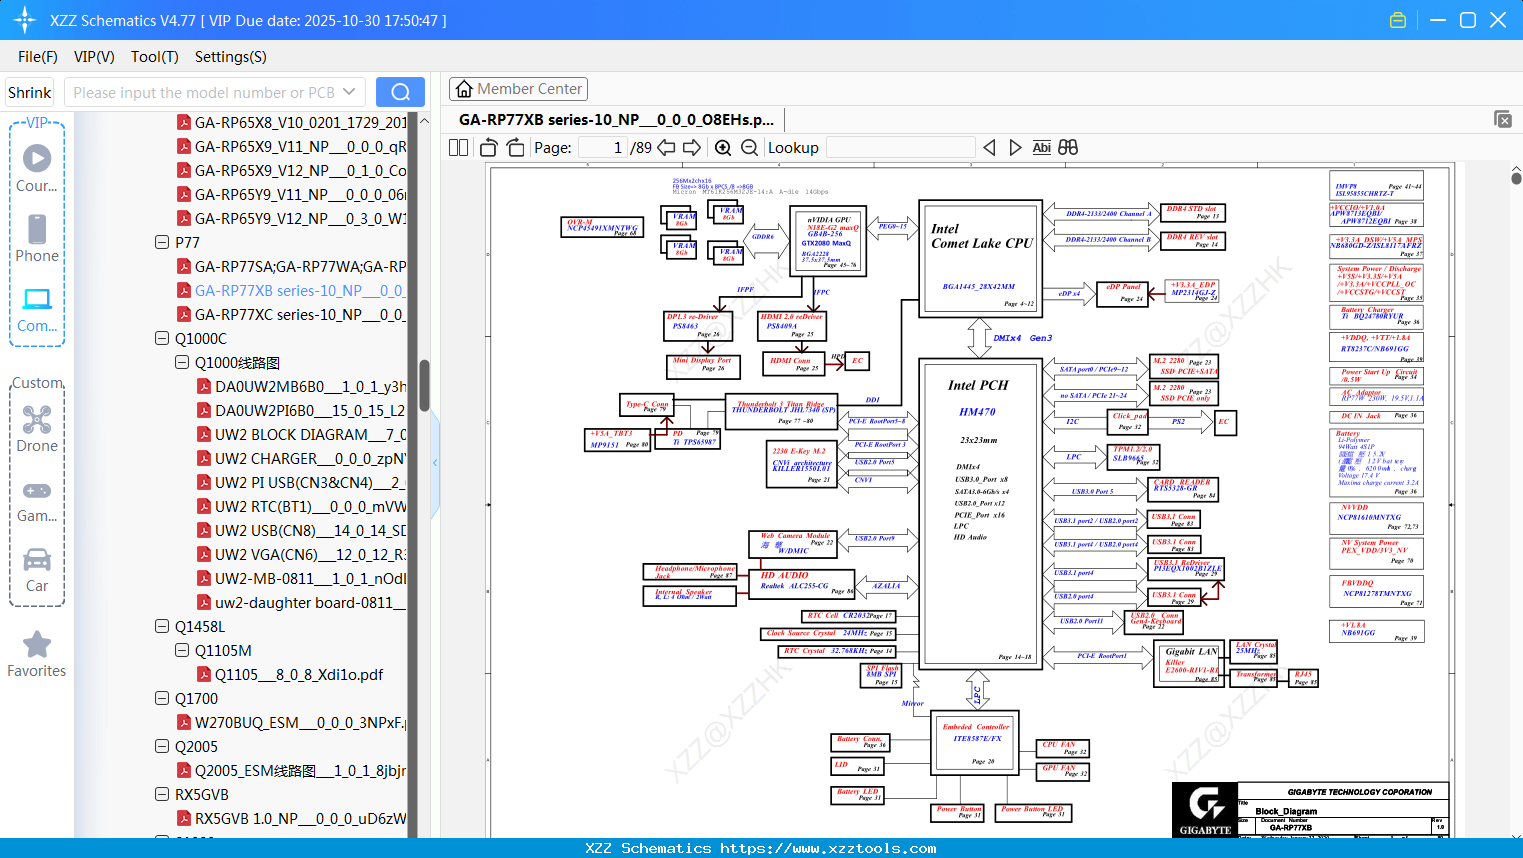Screen dimensions: 1523x858
Task: Click the binoculars search icon
Action: coord(1068,148)
